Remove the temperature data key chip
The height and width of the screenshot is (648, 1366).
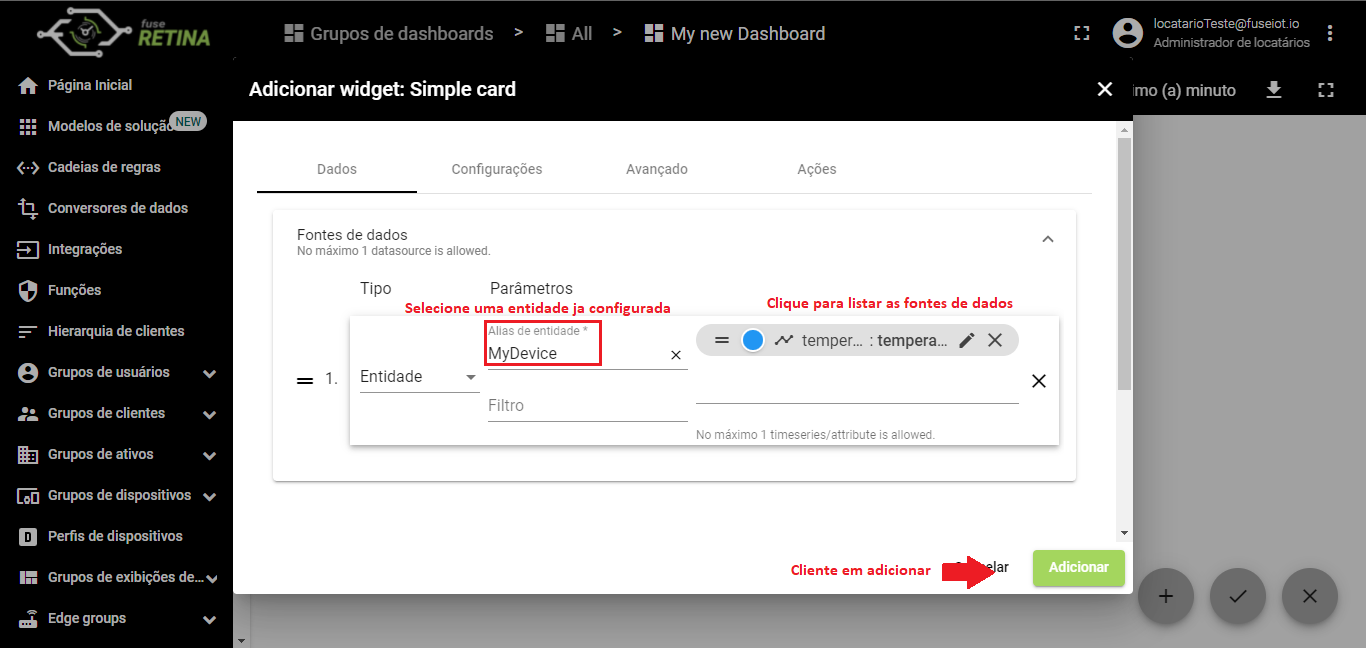[x=995, y=340]
